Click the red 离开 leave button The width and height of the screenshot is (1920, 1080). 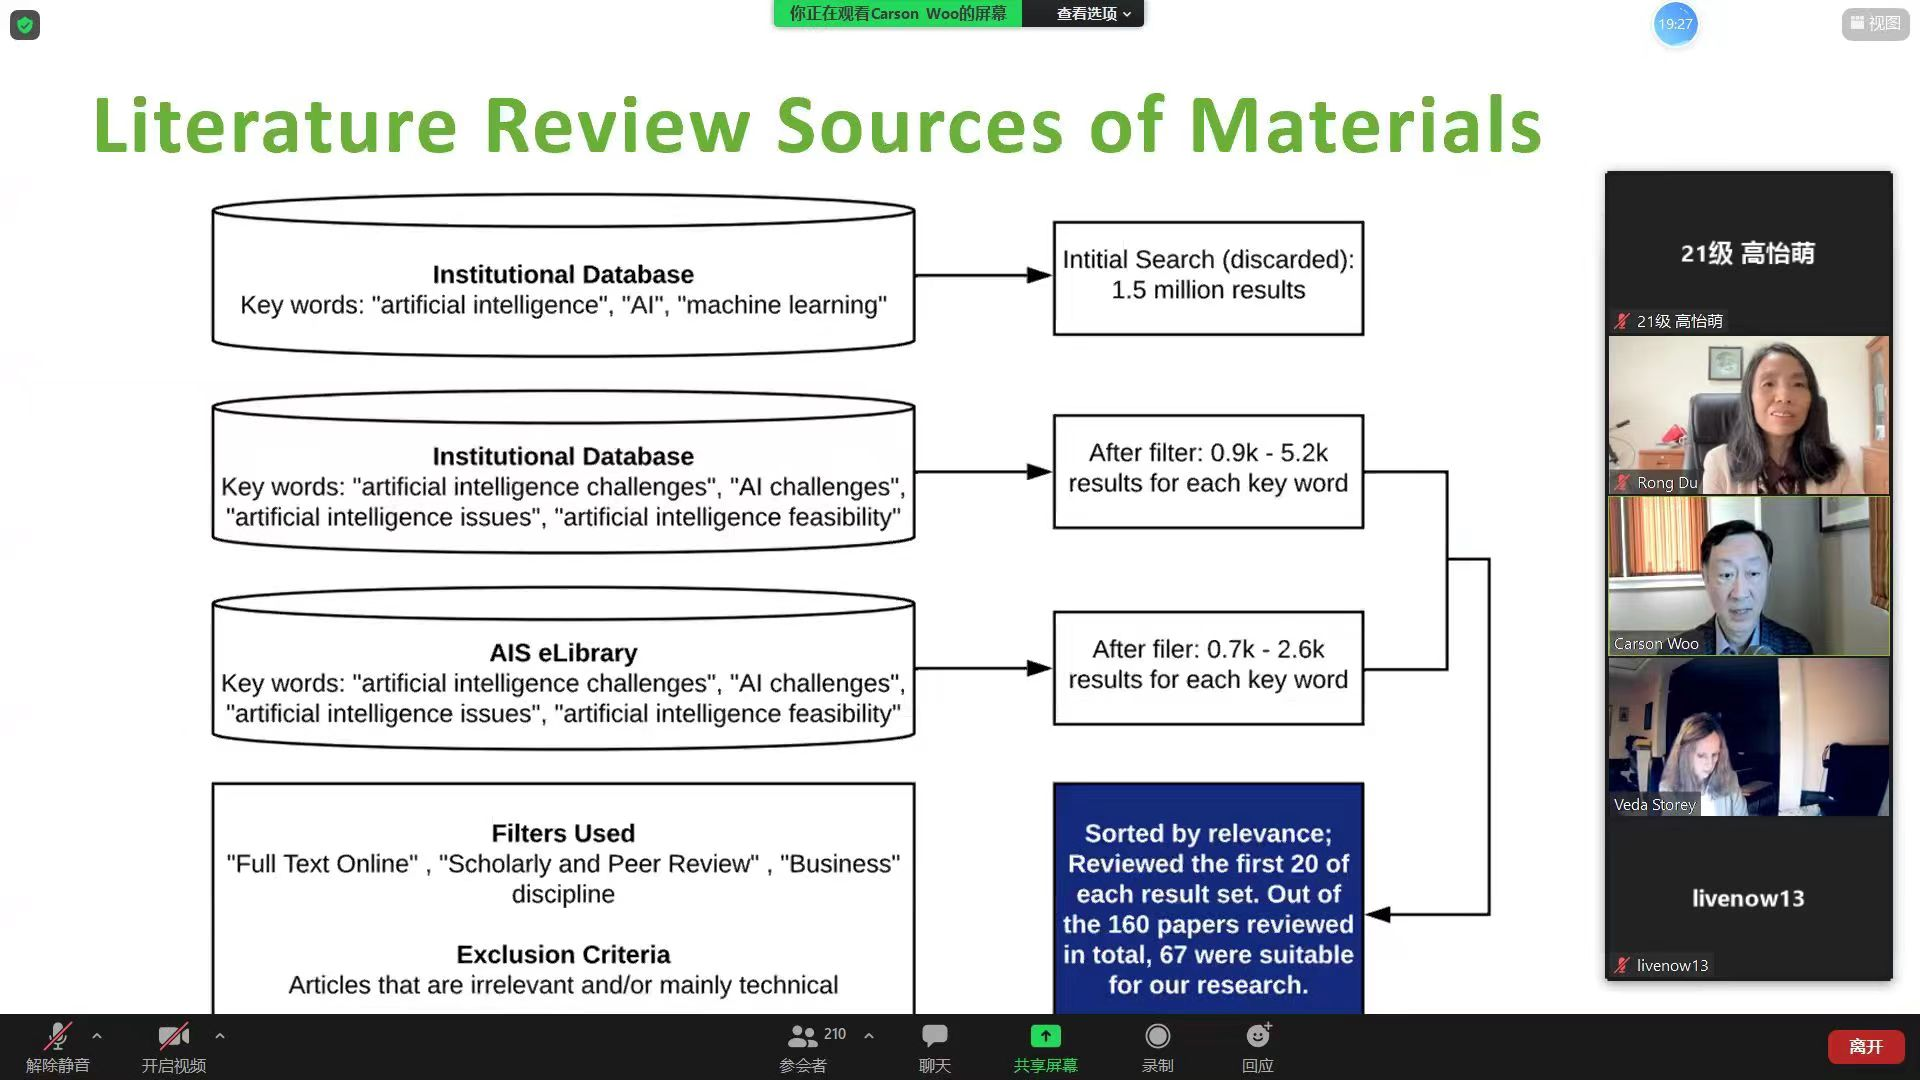[1865, 1046]
